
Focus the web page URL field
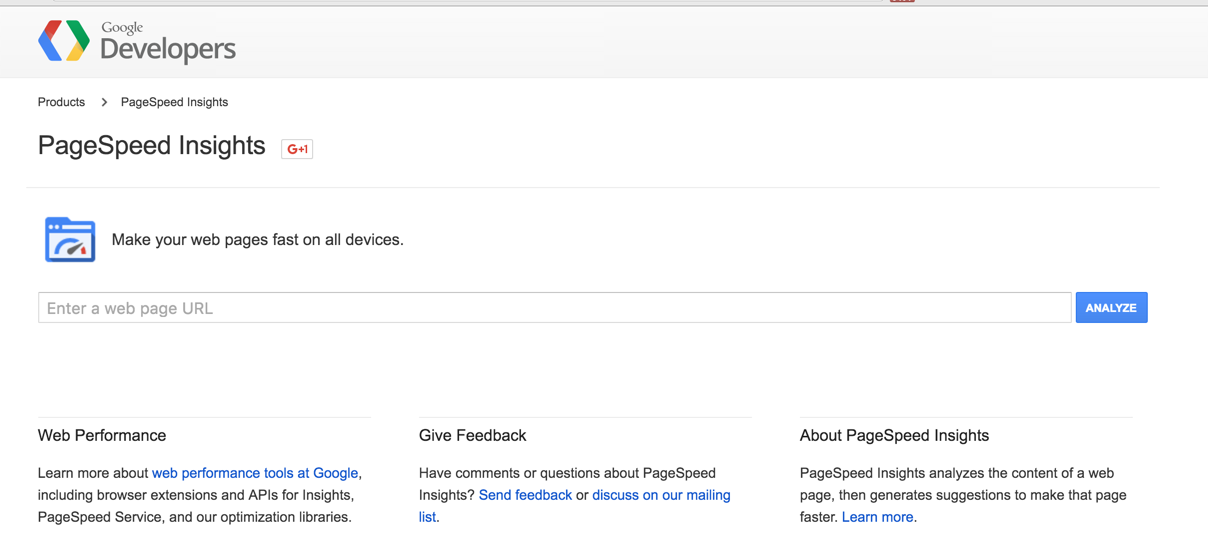554,308
